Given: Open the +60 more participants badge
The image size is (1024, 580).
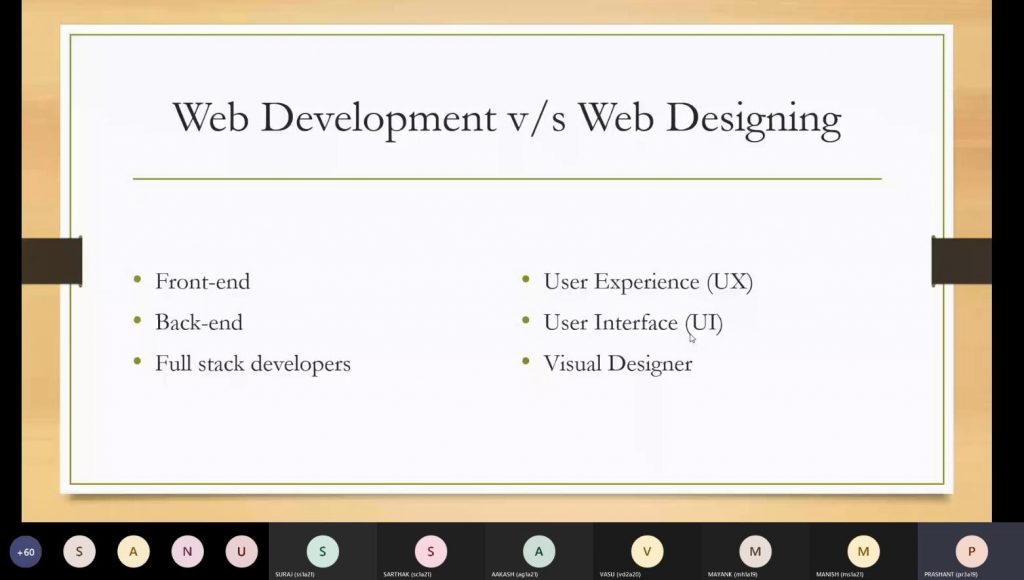Looking at the screenshot, I should click(x=25, y=552).
